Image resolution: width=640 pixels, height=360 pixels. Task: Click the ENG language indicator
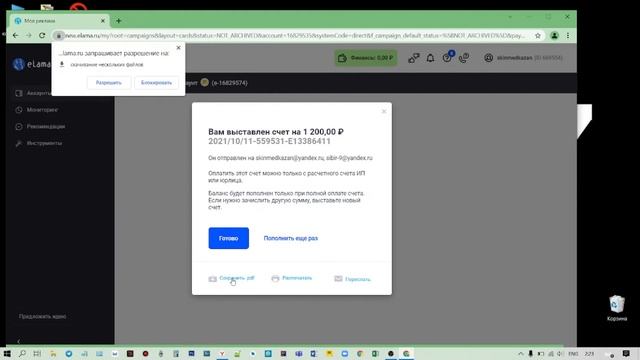(x=573, y=353)
